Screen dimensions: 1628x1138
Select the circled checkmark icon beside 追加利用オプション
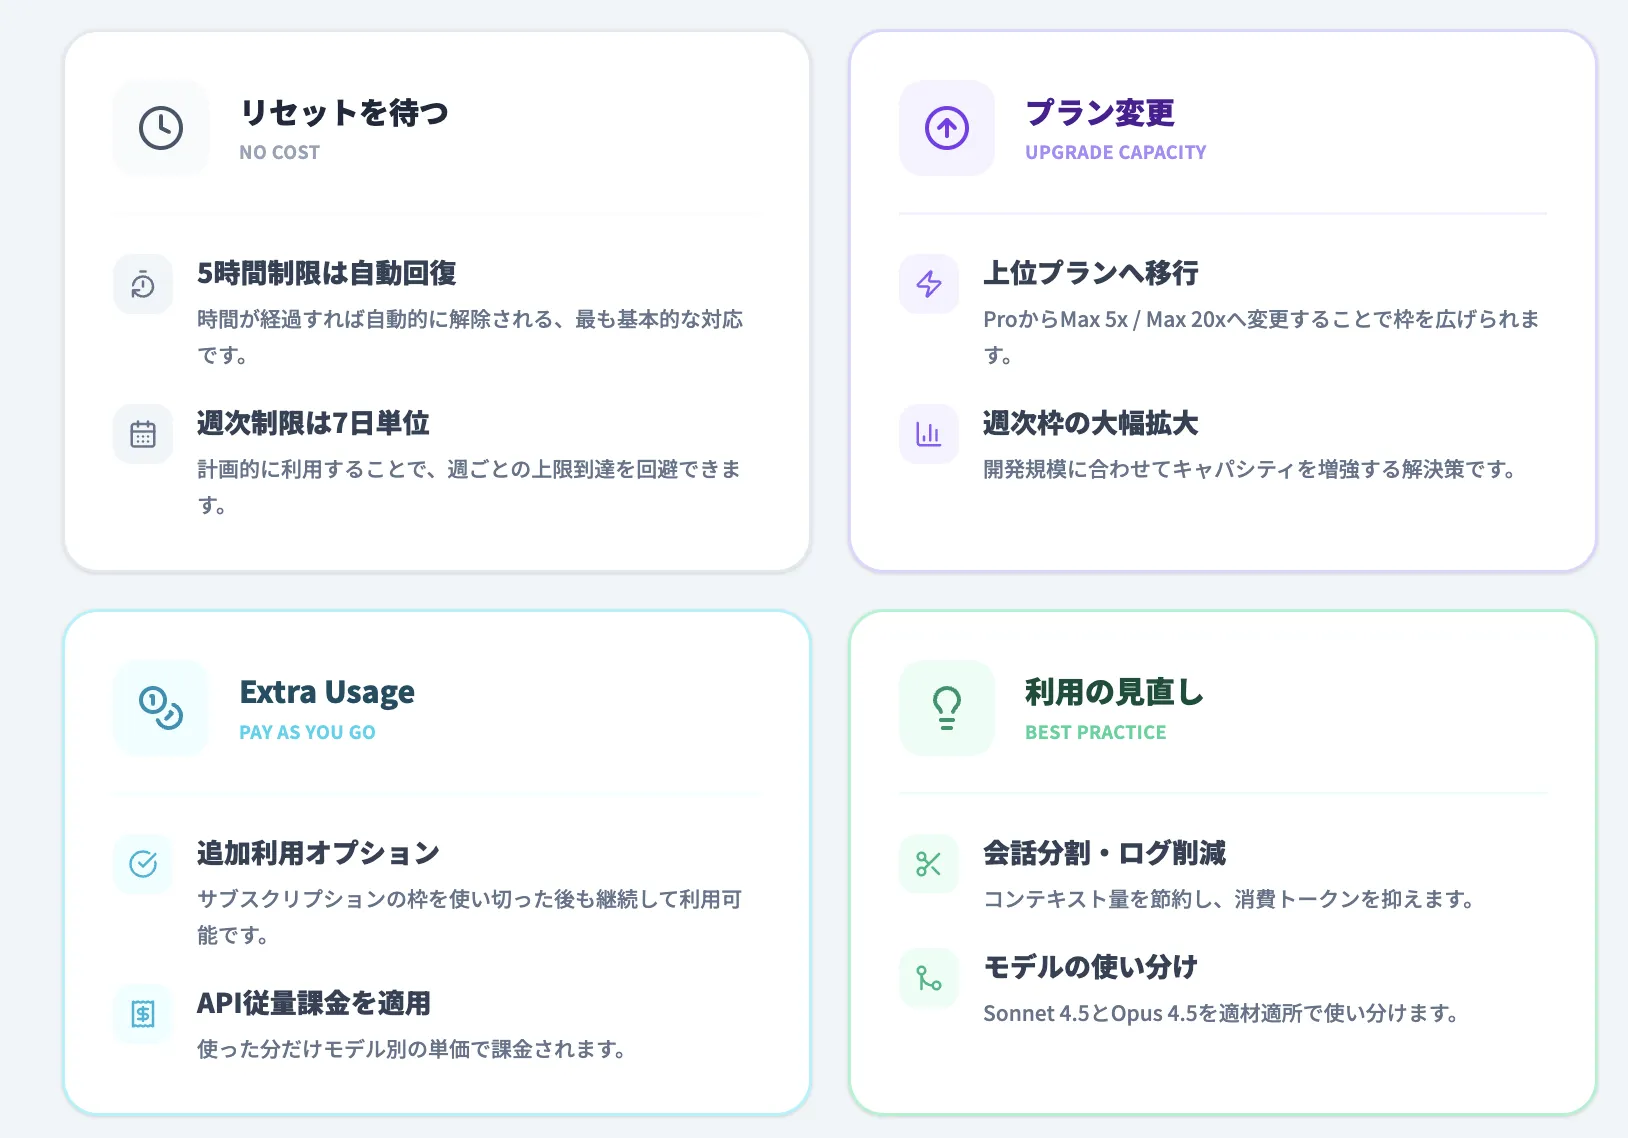pyautogui.click(x=142, y=863)
